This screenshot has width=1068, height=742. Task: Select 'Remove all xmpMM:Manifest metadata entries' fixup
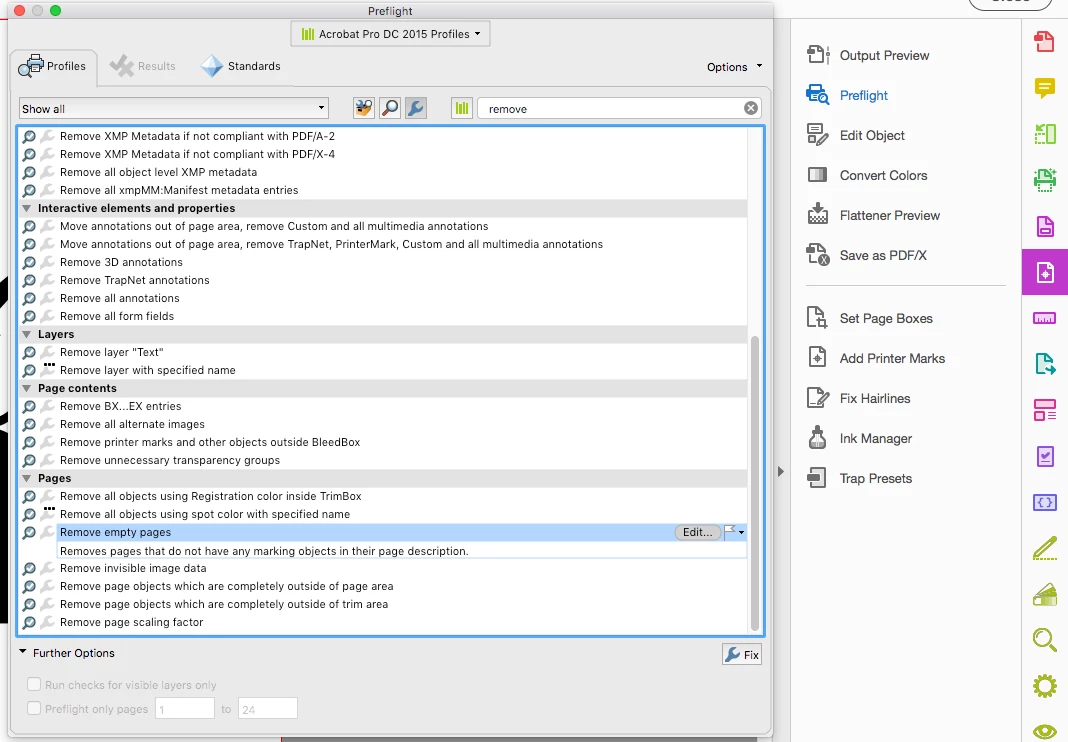[179, 190]
